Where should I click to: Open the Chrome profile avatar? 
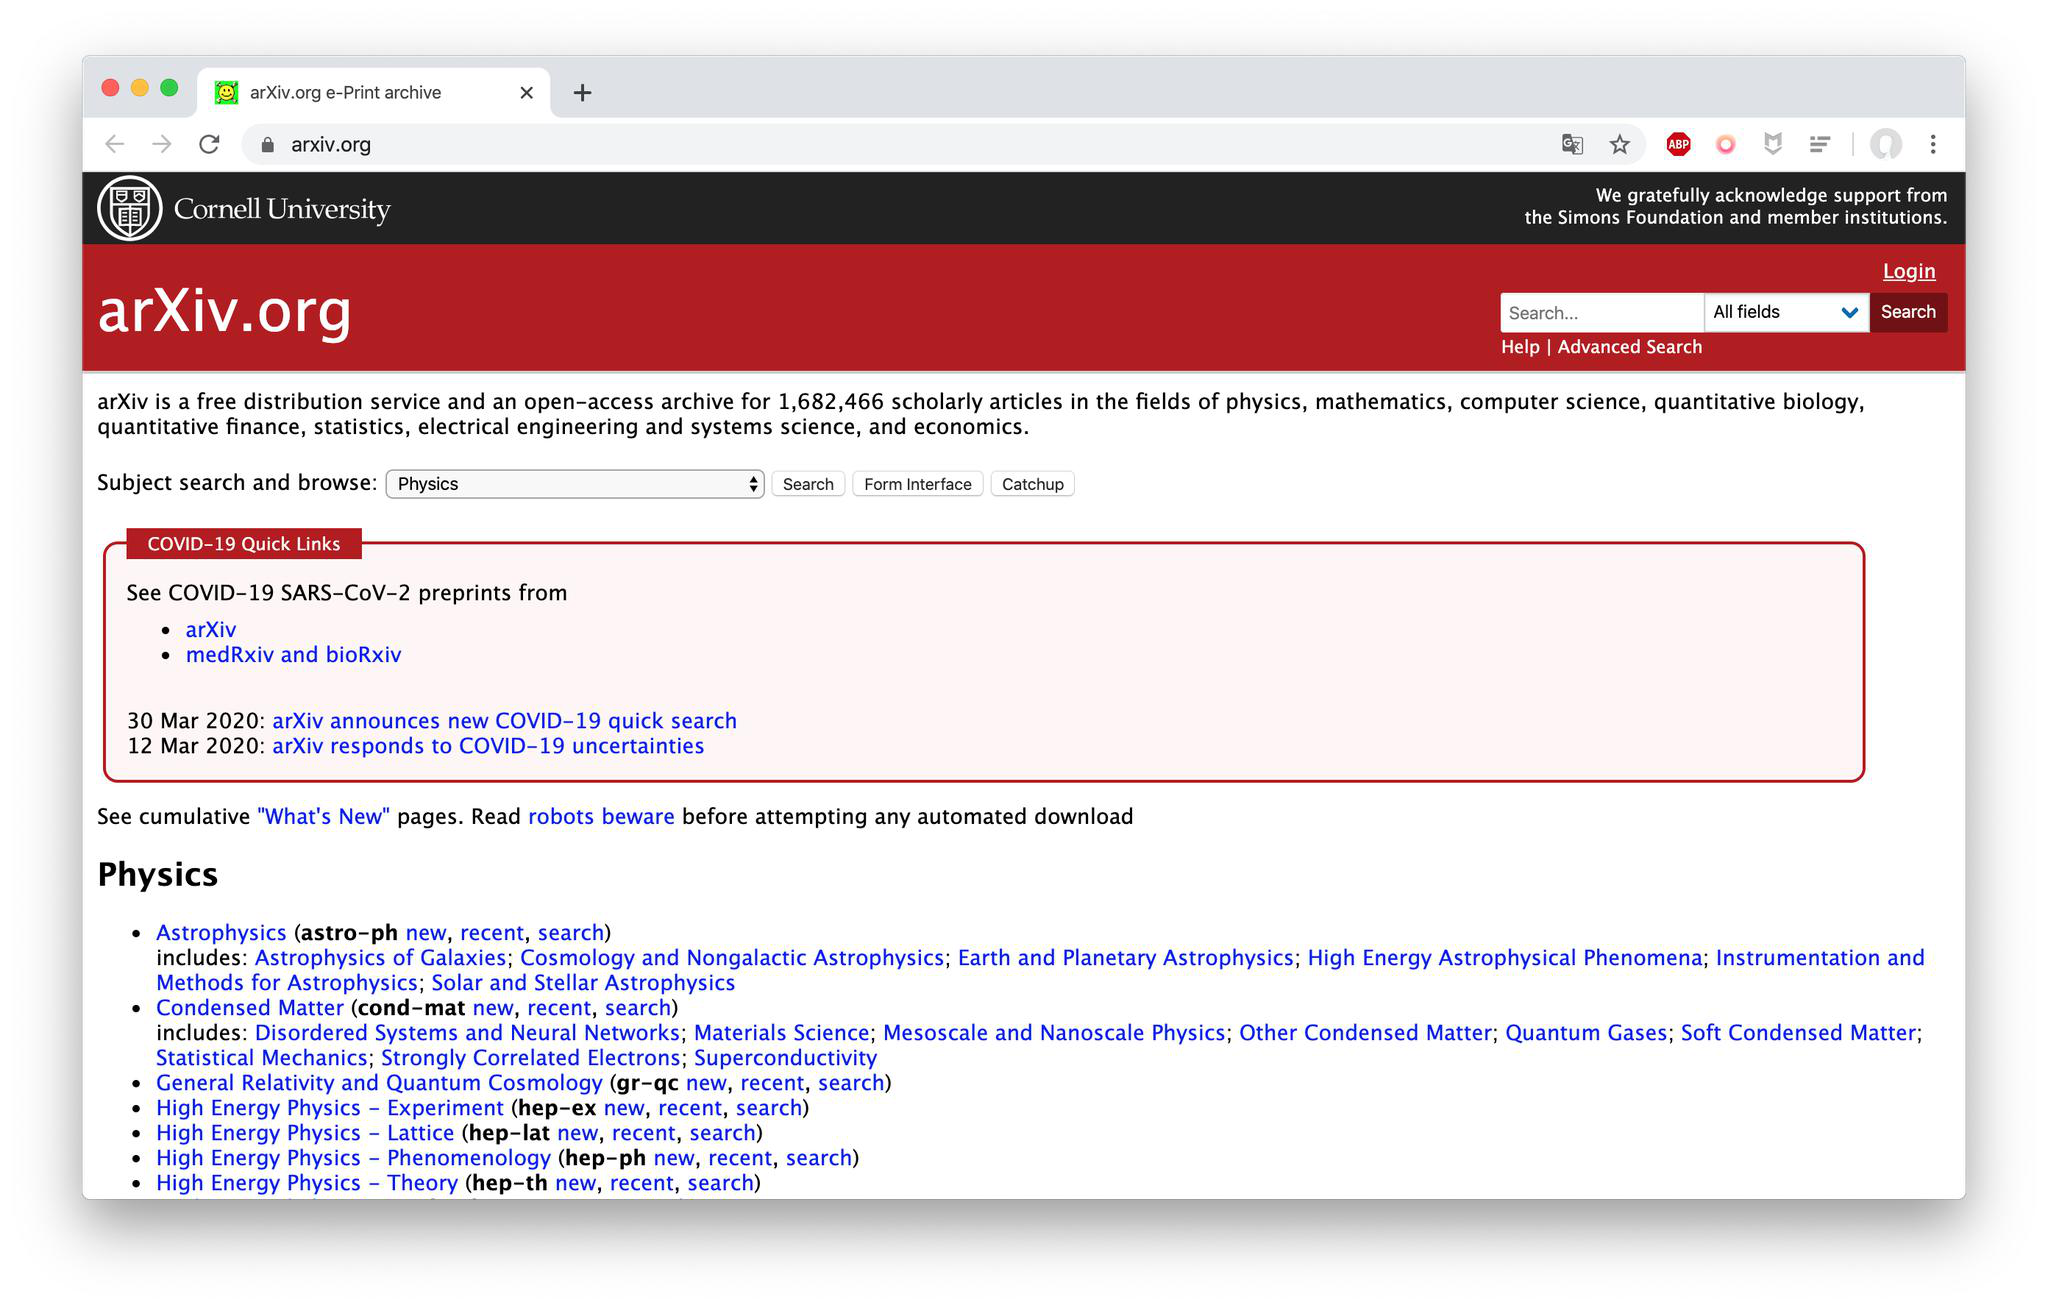1886,144
